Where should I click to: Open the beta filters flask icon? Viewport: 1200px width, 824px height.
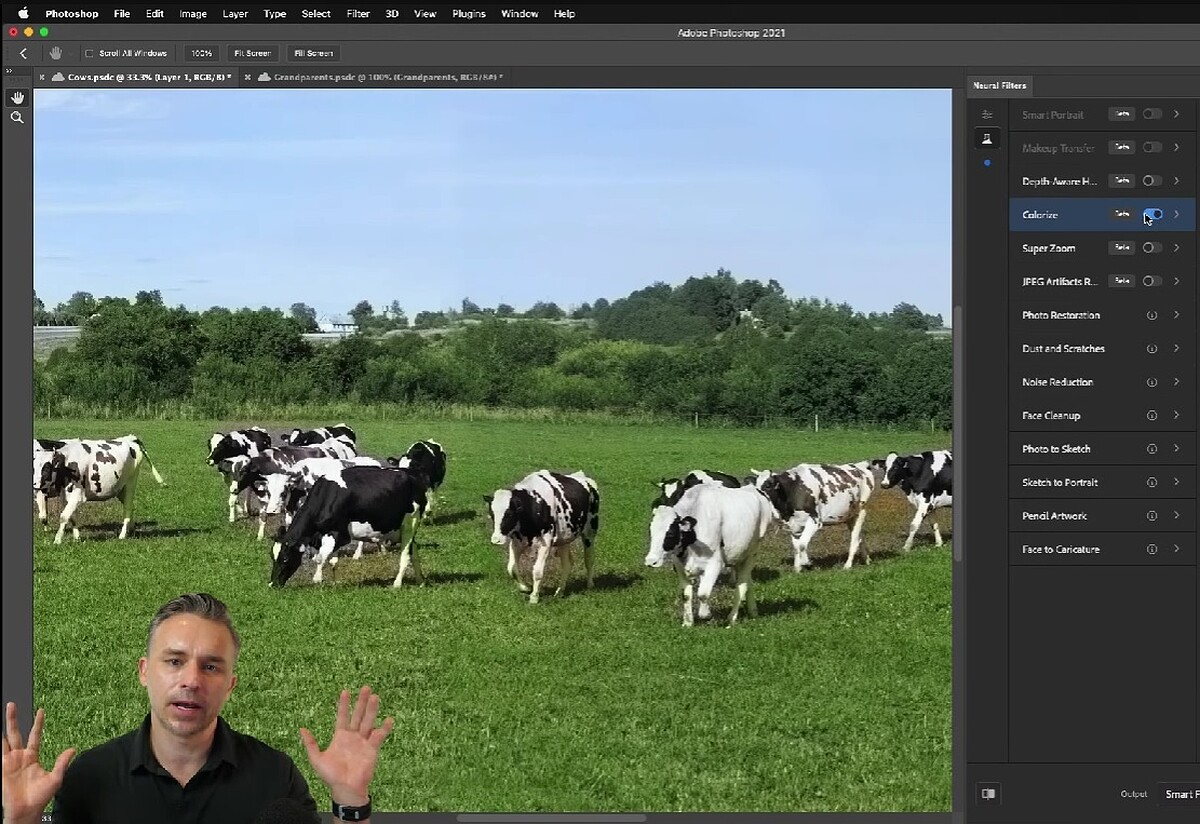click(987, 139)
